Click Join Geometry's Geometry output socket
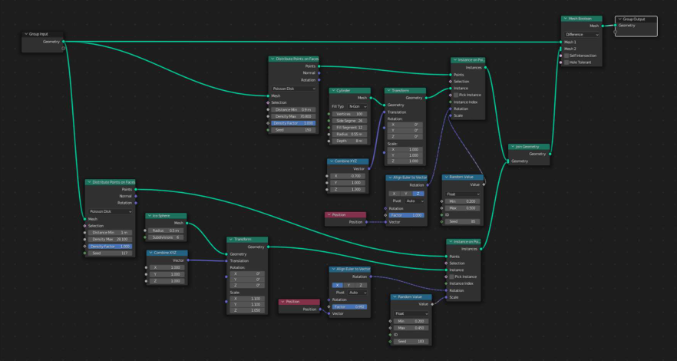 [x=550, y=154]
